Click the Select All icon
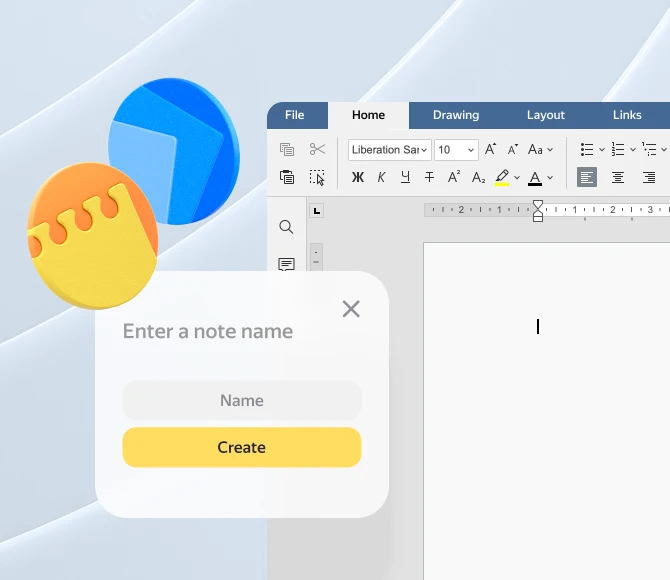The image size is (670, 580). pyautogui.click(x=317, y=177)
